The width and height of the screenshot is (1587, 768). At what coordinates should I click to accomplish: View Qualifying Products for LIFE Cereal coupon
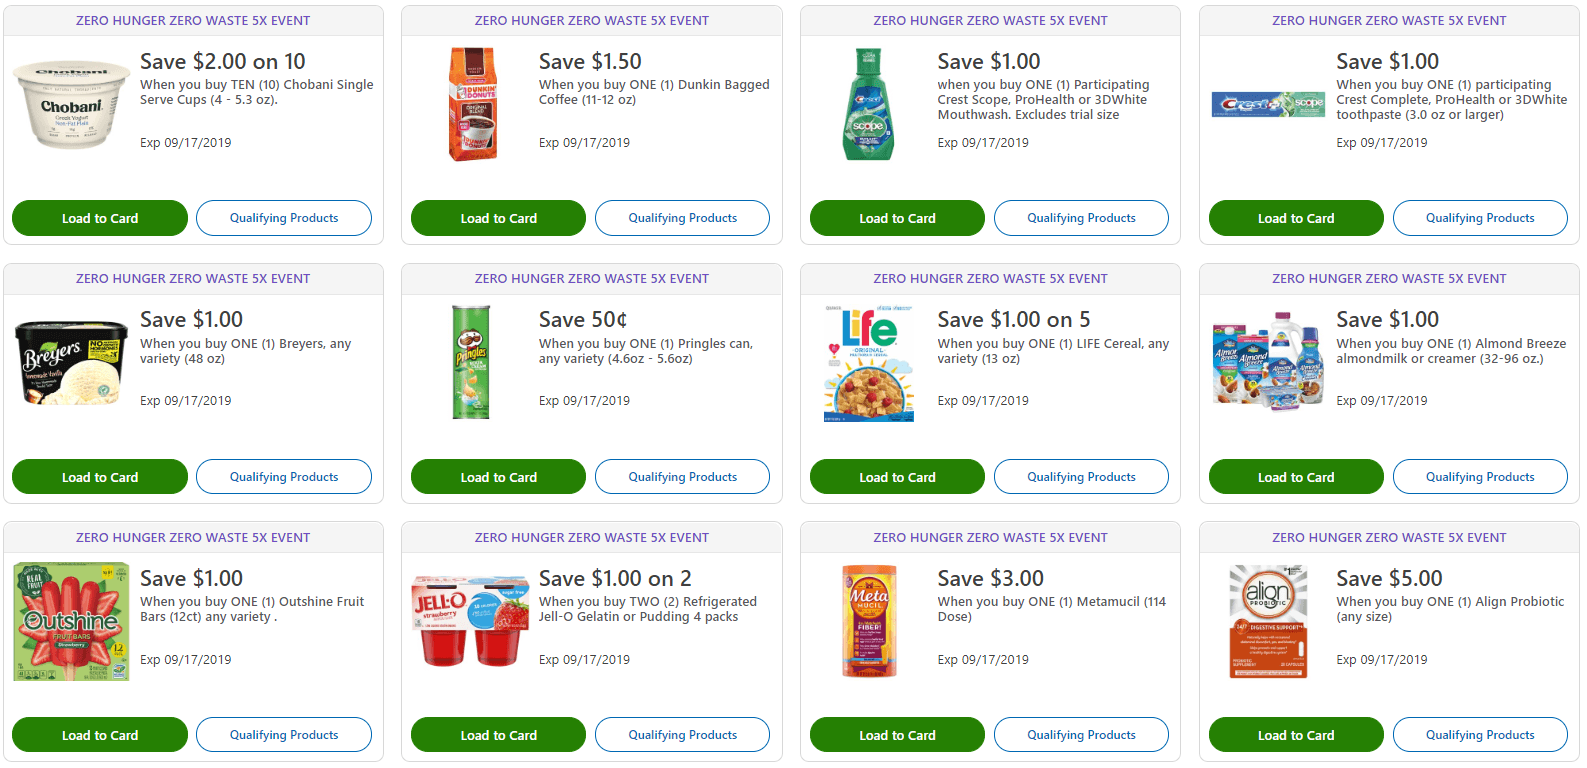point(1081,477)
